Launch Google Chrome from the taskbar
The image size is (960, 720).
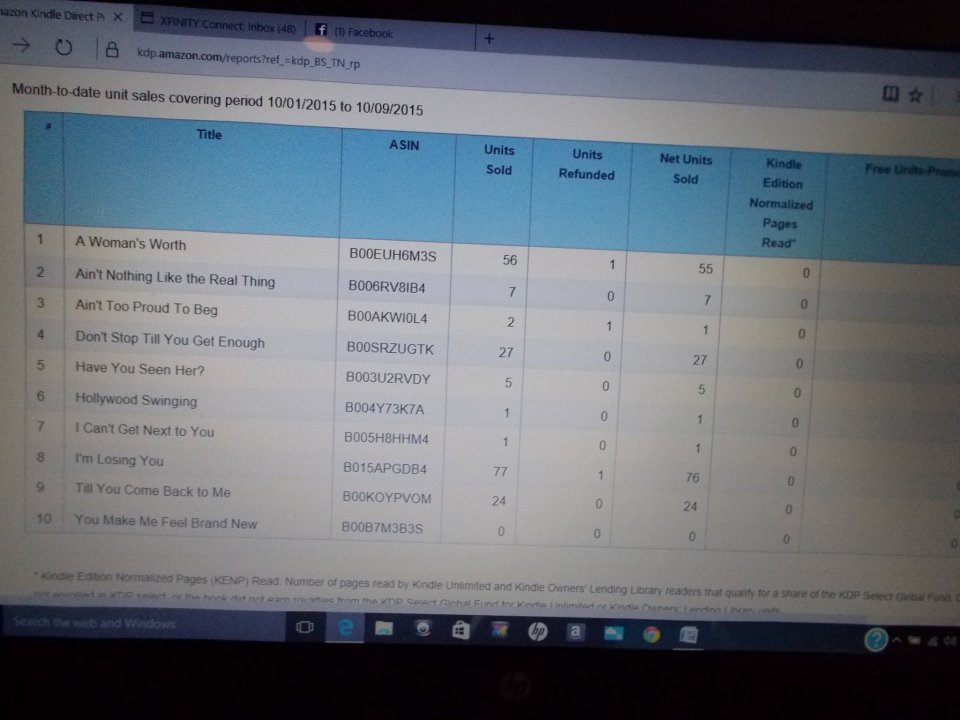click(651, 634)
